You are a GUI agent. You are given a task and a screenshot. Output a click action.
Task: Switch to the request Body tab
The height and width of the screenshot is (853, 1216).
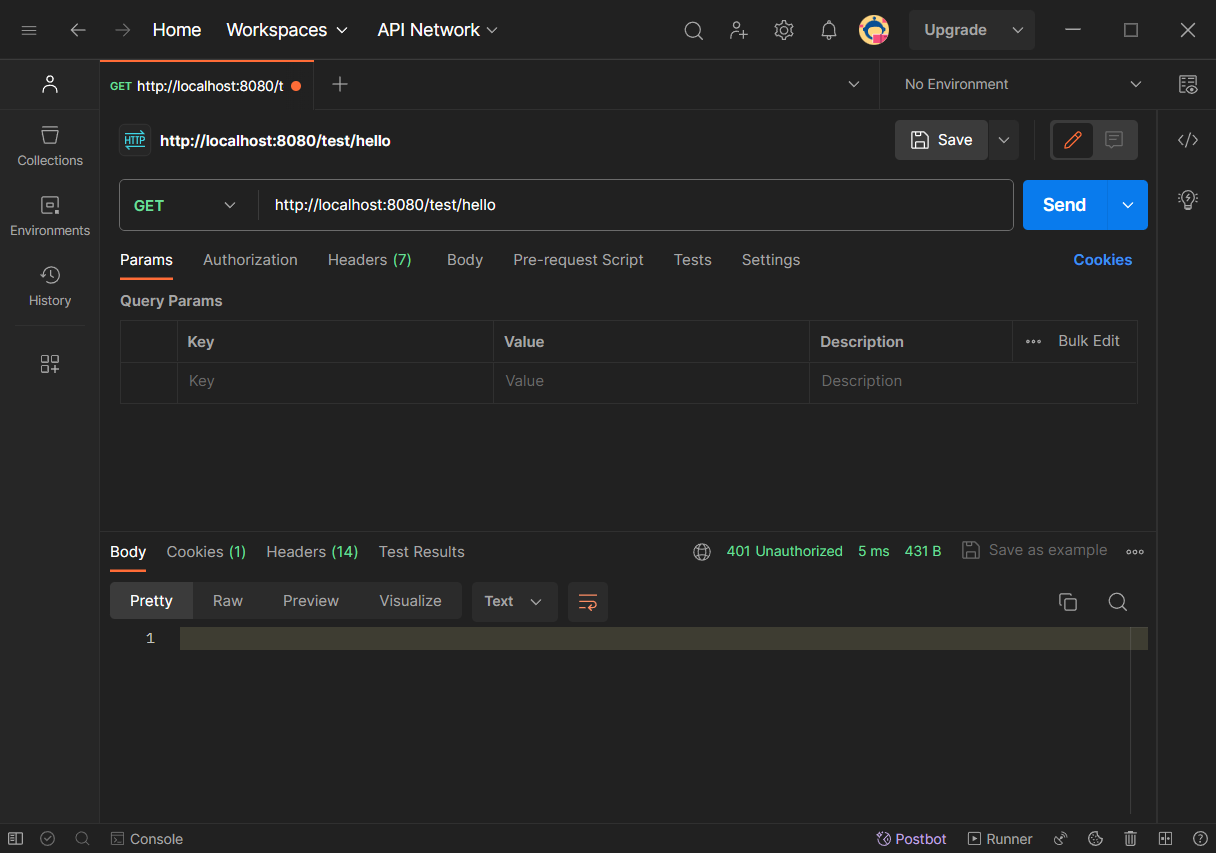pyautogui.click(x=465, y=260)
